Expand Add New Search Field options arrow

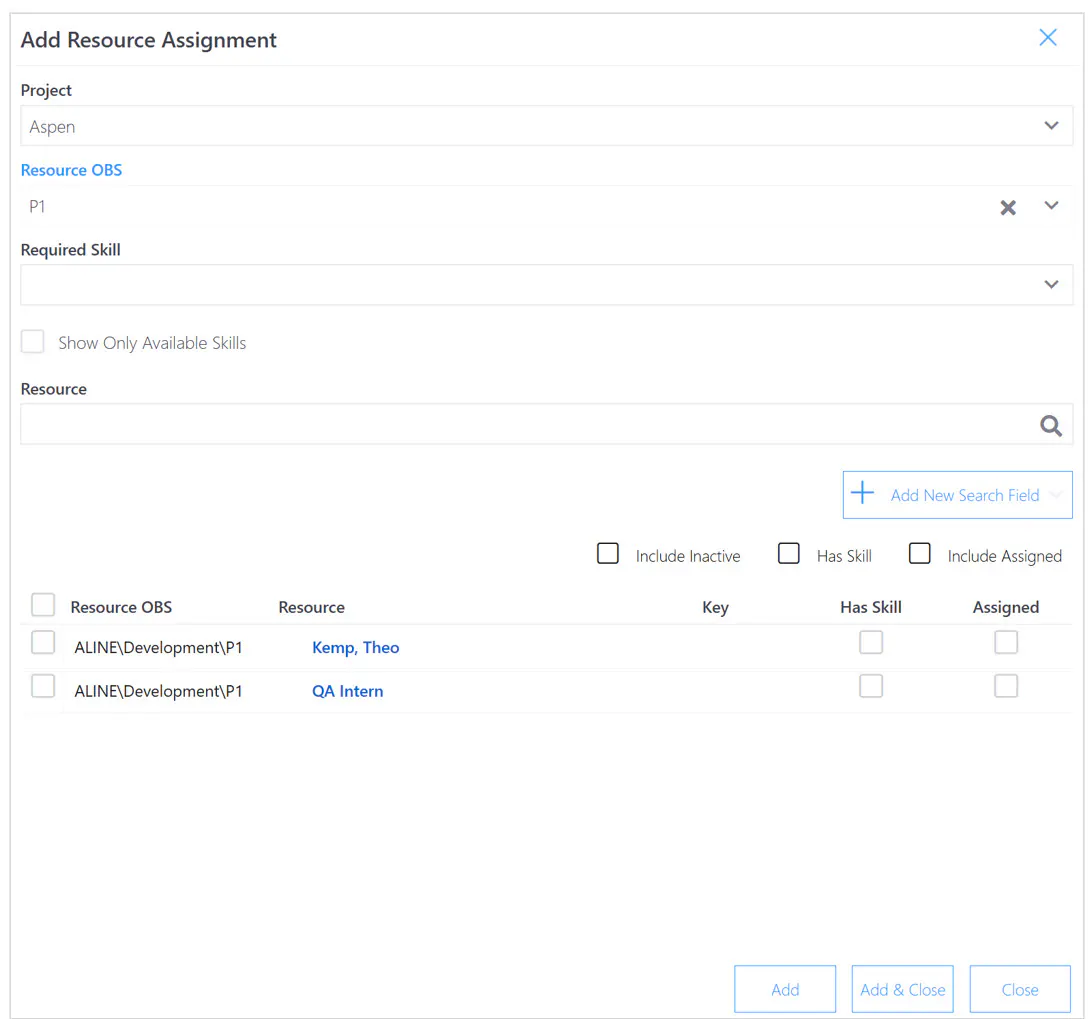(1056, 495)
